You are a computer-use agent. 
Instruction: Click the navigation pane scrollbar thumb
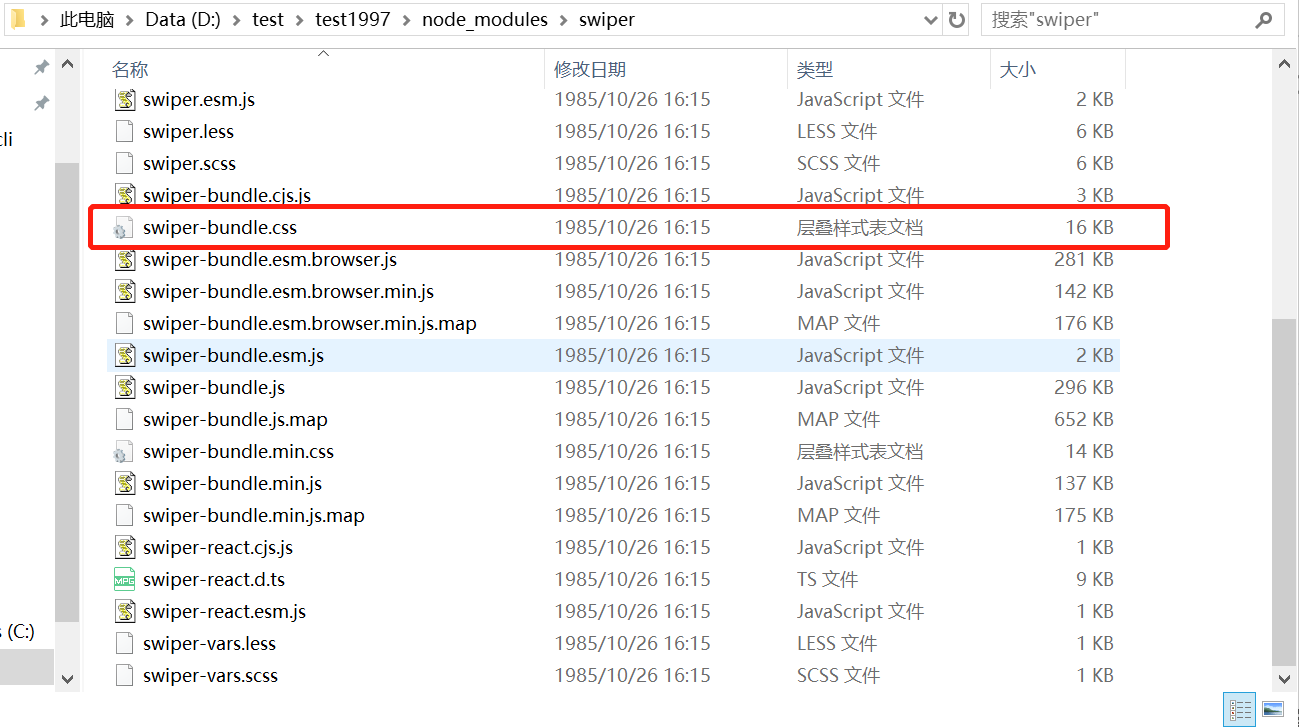pos(67,392)
